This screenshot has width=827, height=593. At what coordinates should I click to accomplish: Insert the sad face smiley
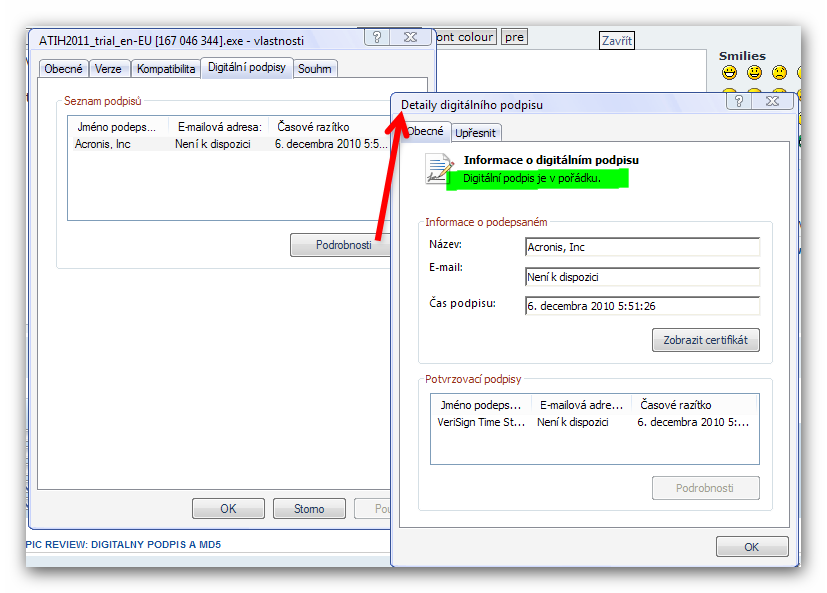coord(779,72)
